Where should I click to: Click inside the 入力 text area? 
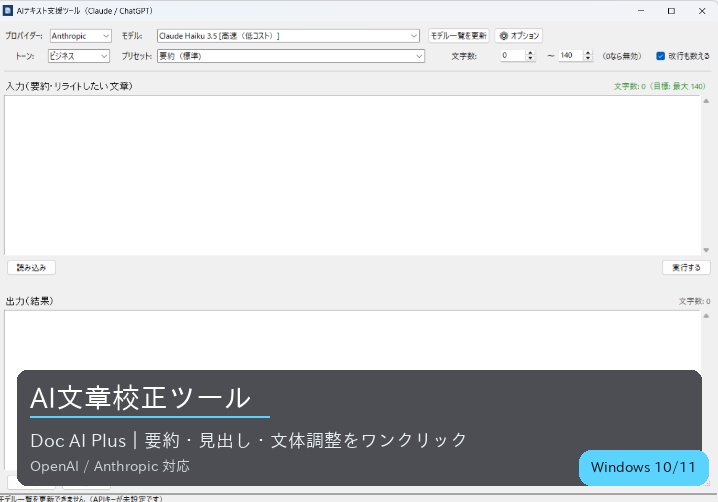[x=353, y=175]
